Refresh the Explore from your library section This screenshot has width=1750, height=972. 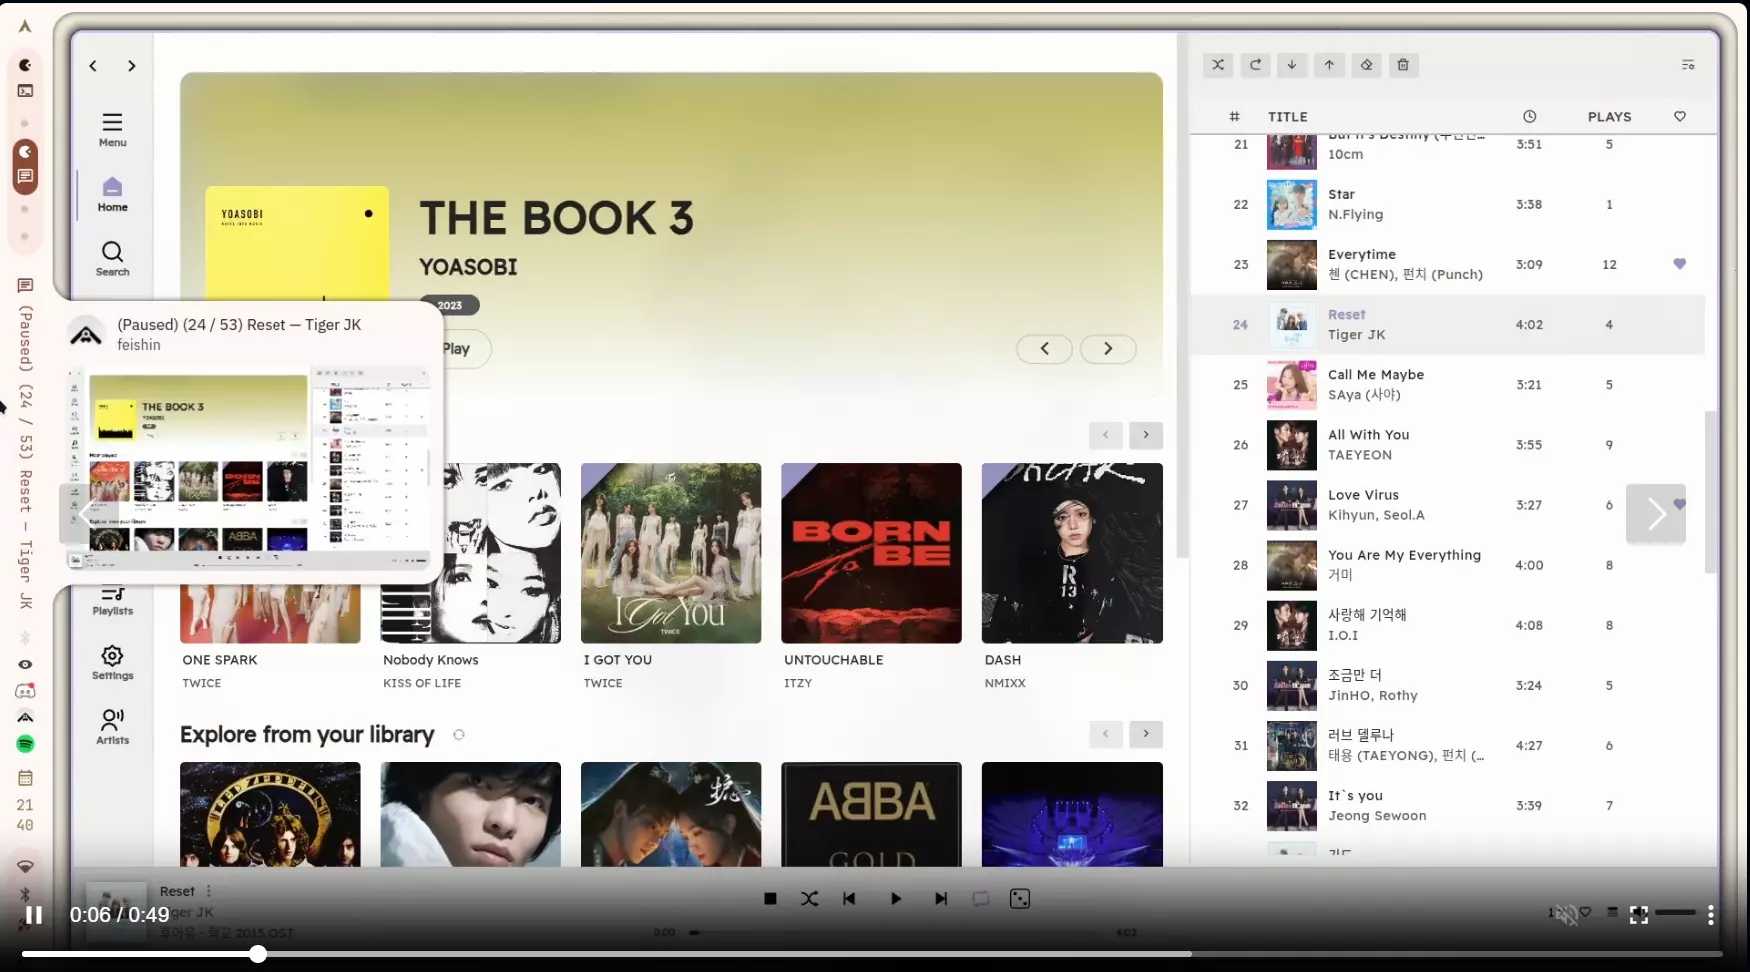point(459,735)
